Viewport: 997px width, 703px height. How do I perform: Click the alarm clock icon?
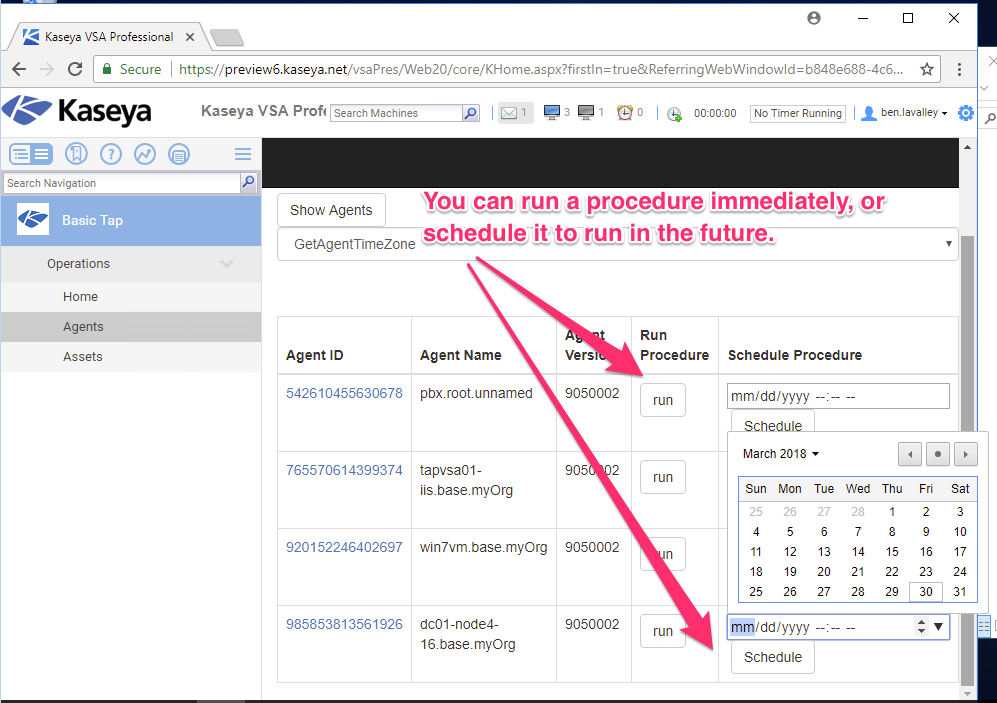tap(625, 113)
